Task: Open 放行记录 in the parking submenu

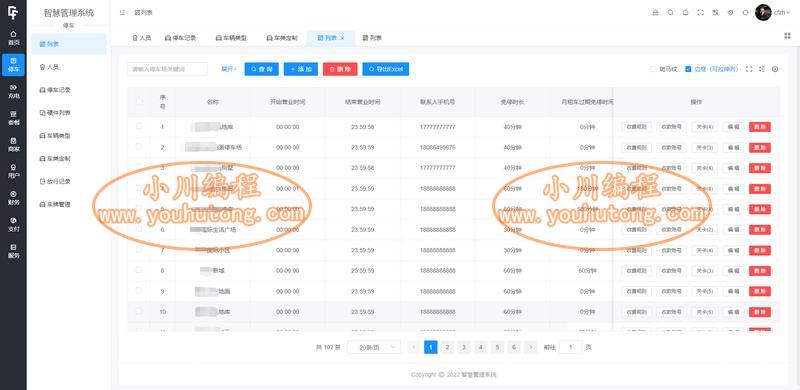Action: 68,181
